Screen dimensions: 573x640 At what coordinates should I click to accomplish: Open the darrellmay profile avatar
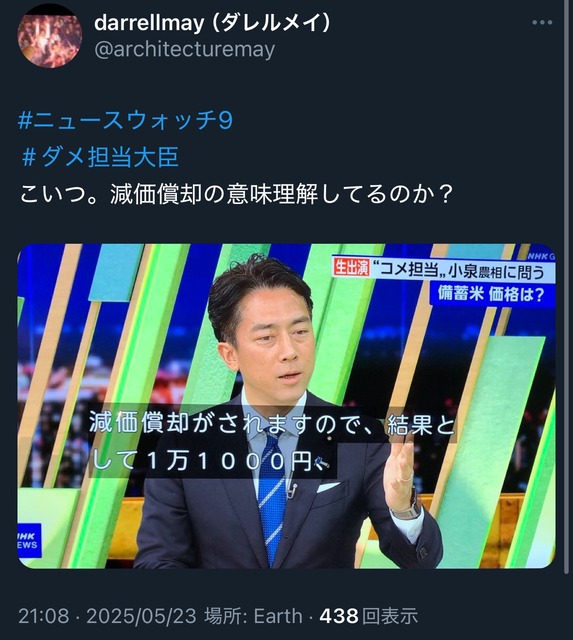(x=50, y=36)
